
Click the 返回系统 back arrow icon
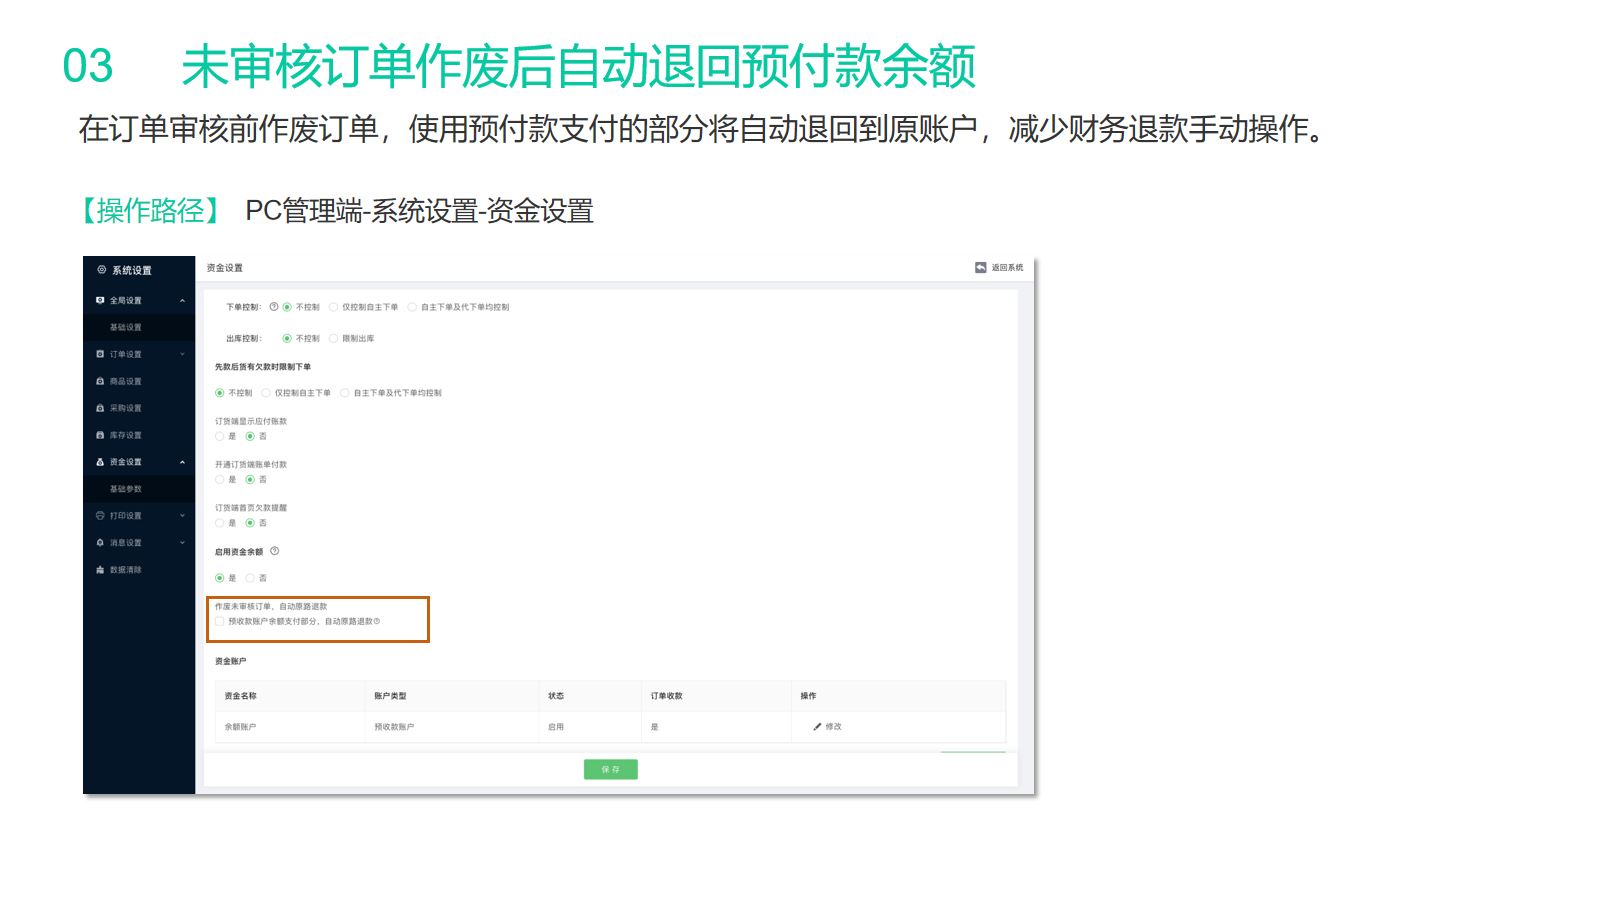click(981, 267)
